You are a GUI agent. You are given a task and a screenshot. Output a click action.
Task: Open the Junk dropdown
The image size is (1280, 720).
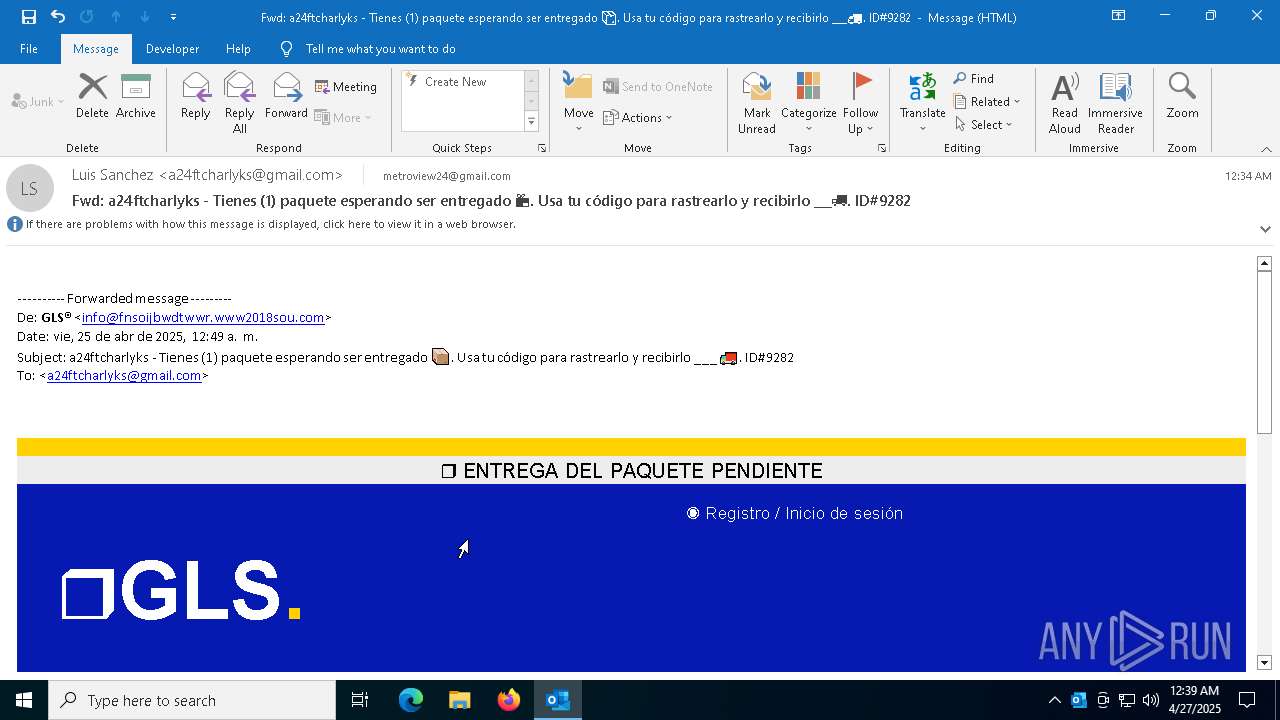point(38,101)
